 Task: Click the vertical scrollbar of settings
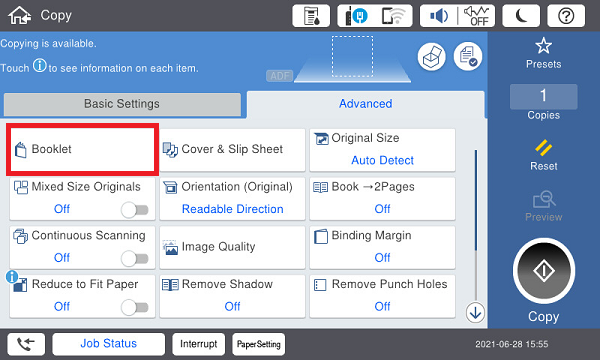click(476, 224)
